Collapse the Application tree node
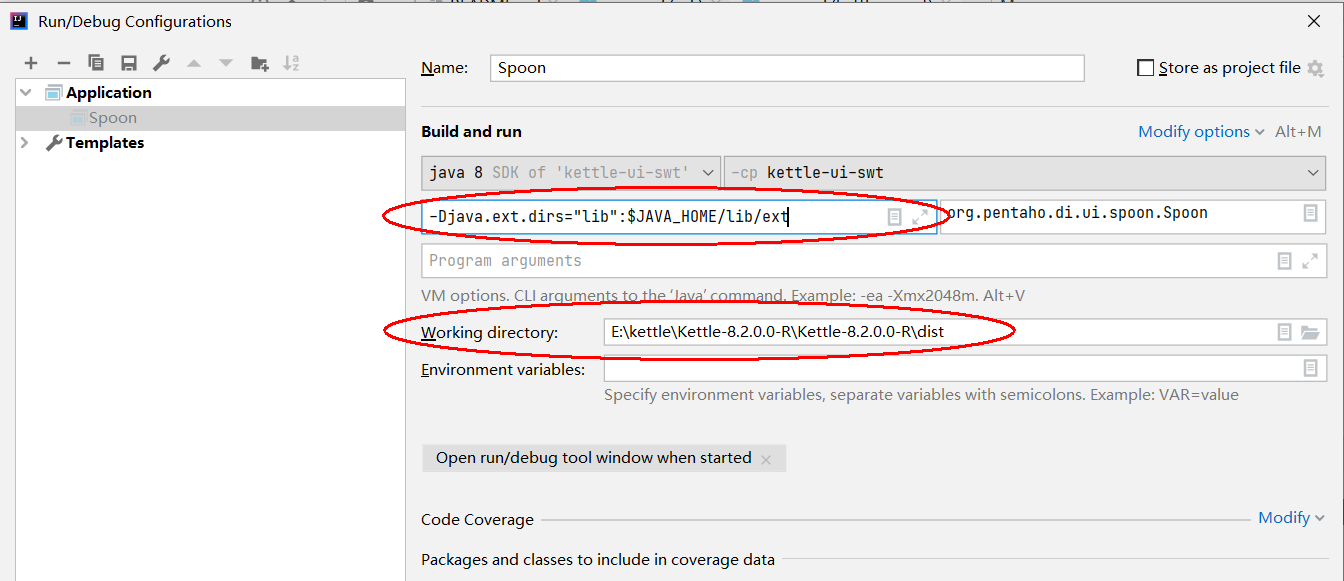 point(25,92)
